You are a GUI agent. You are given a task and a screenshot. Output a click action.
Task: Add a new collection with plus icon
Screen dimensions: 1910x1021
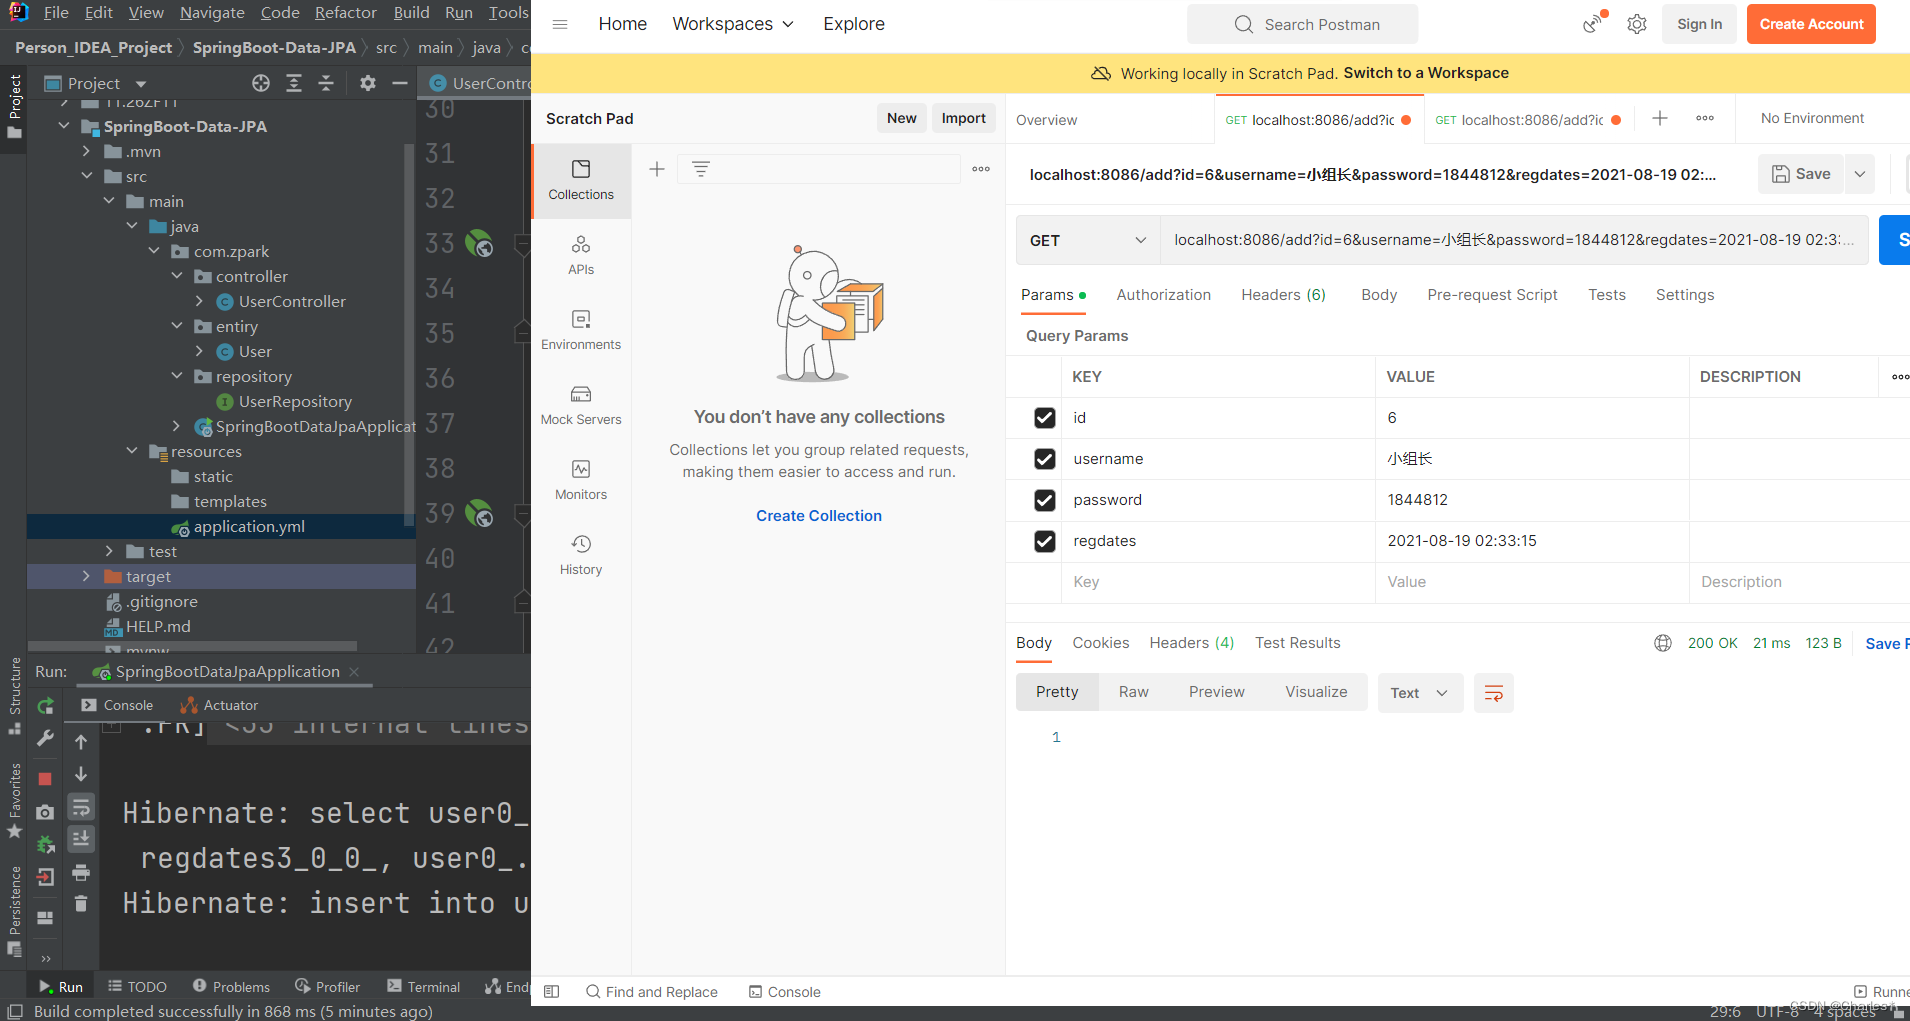tap(657, 169)
